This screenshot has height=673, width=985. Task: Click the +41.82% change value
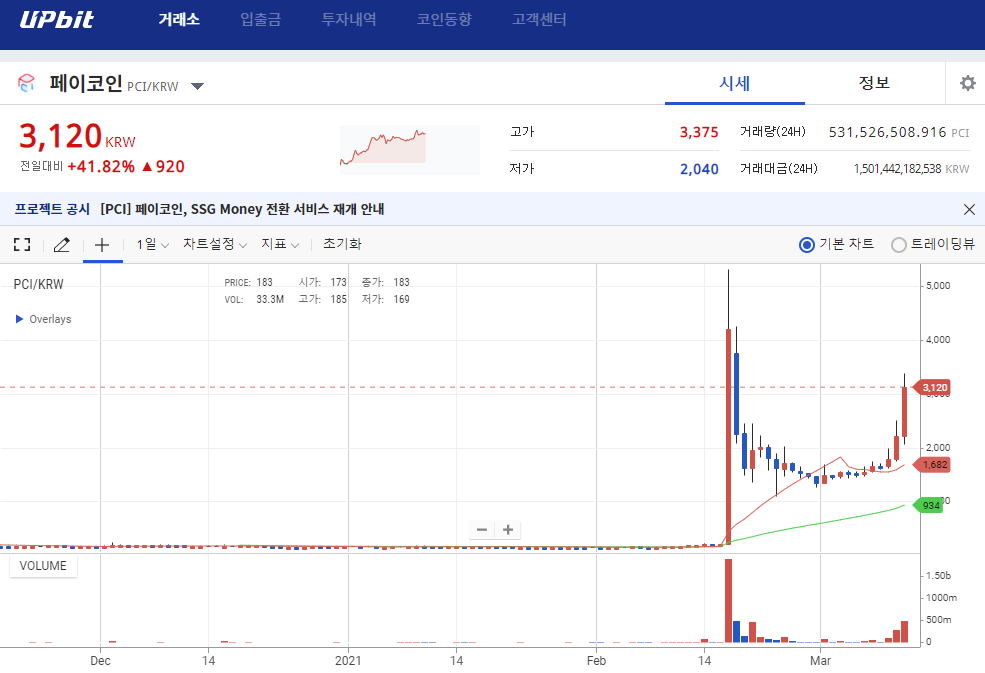101,167
